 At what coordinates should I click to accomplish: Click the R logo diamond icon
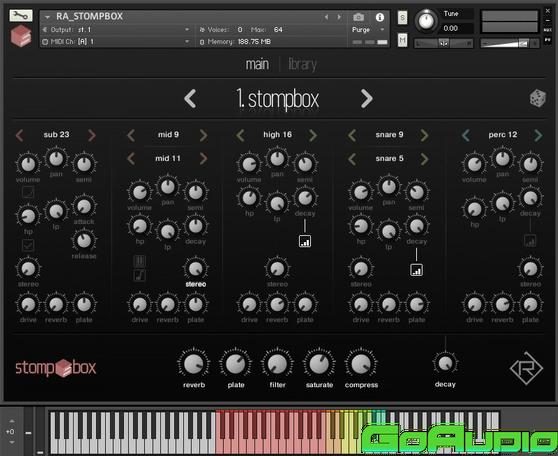[x=526, y=368]
